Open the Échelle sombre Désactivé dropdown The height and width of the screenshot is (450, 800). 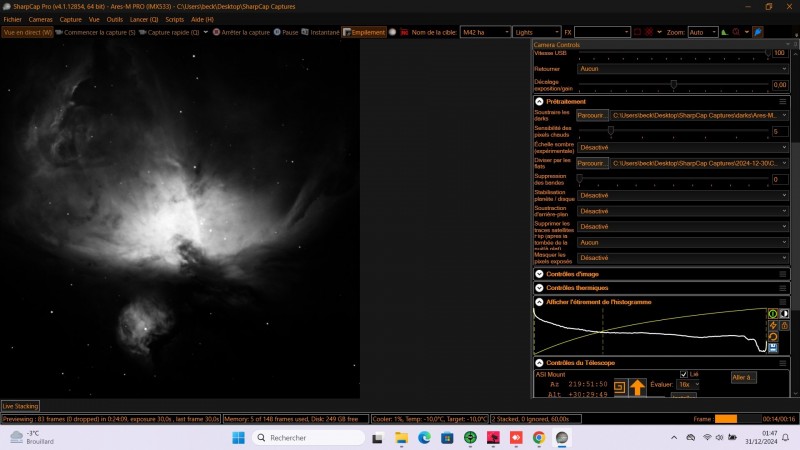click(x=683, y=147)
